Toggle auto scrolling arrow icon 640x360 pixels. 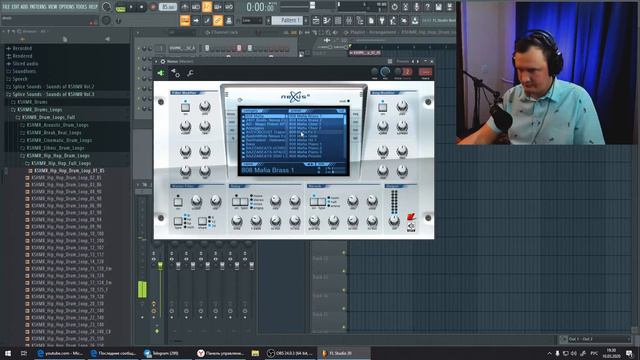click(196, 20)
